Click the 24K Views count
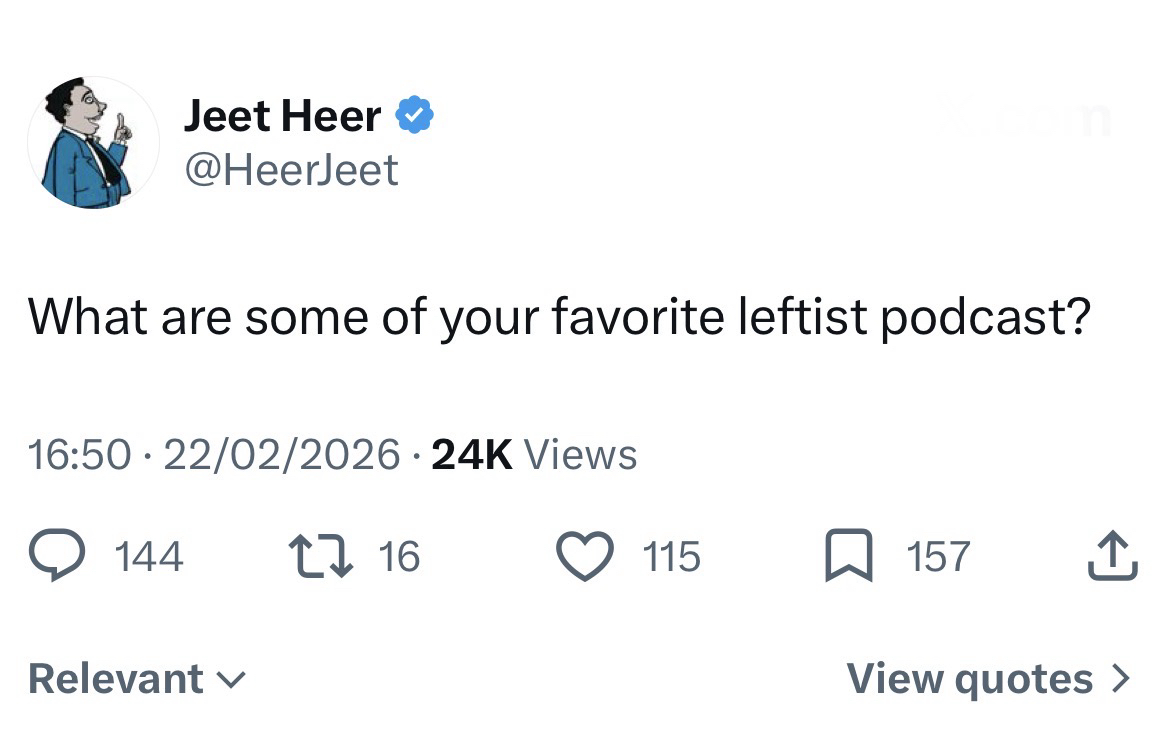The height and width of the screenshot is (741, 1170). (x=534, y=455)
